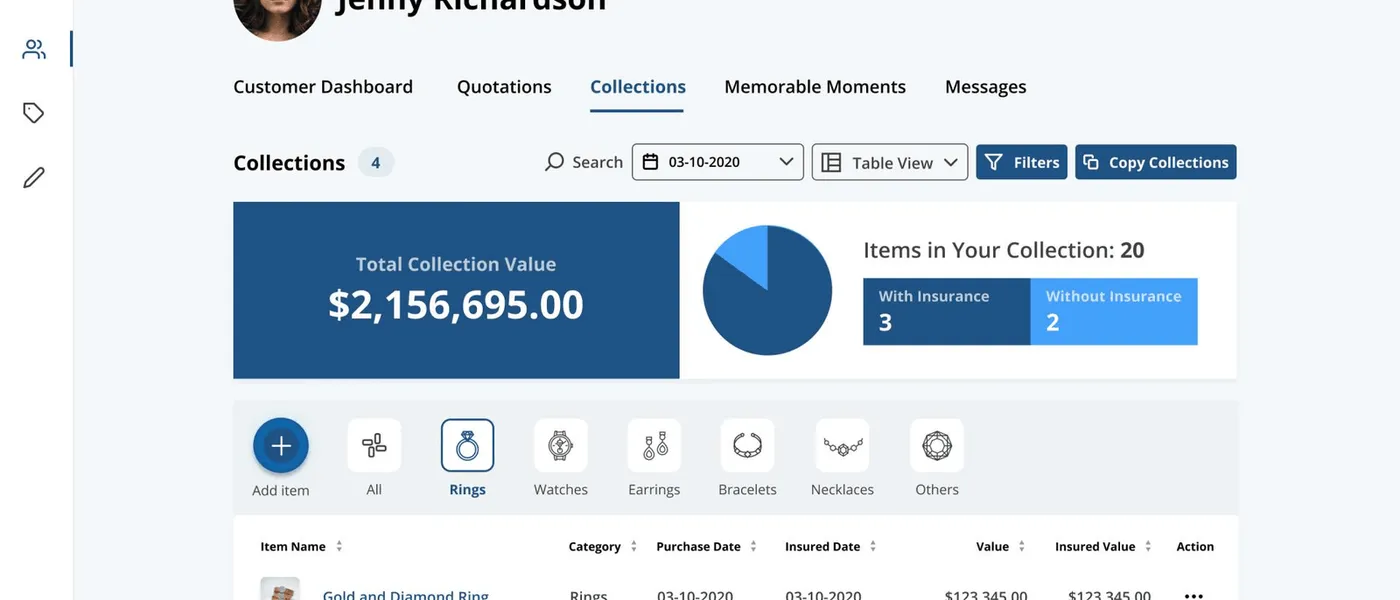Click the Search text field
Image resolution: width=1400 pixels, height=600 pixels.
(598, 162)
